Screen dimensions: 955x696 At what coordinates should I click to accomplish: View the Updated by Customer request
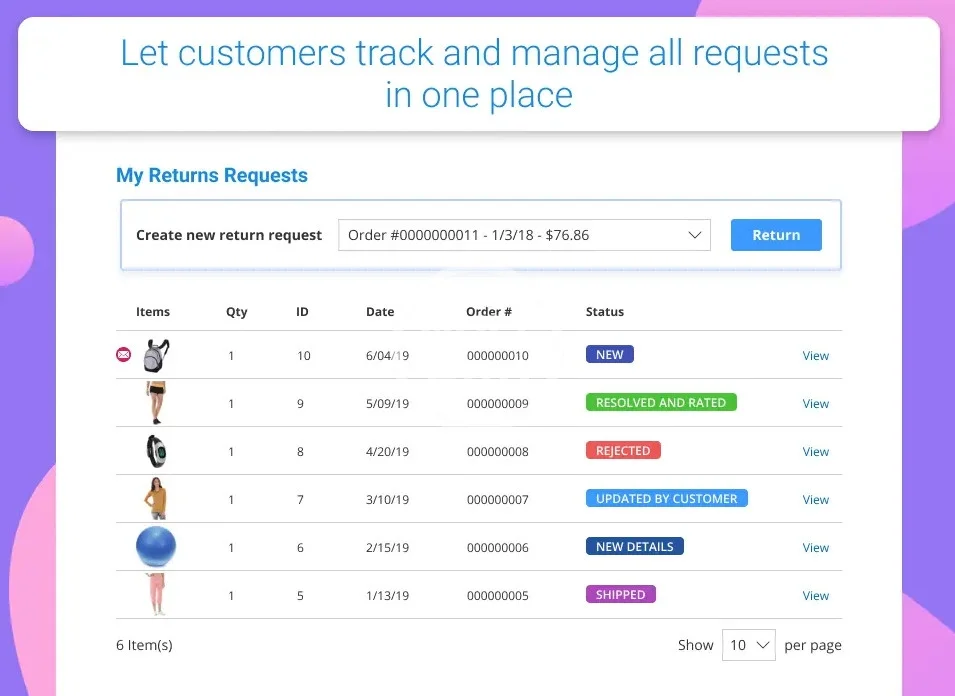tap(815, 500)
